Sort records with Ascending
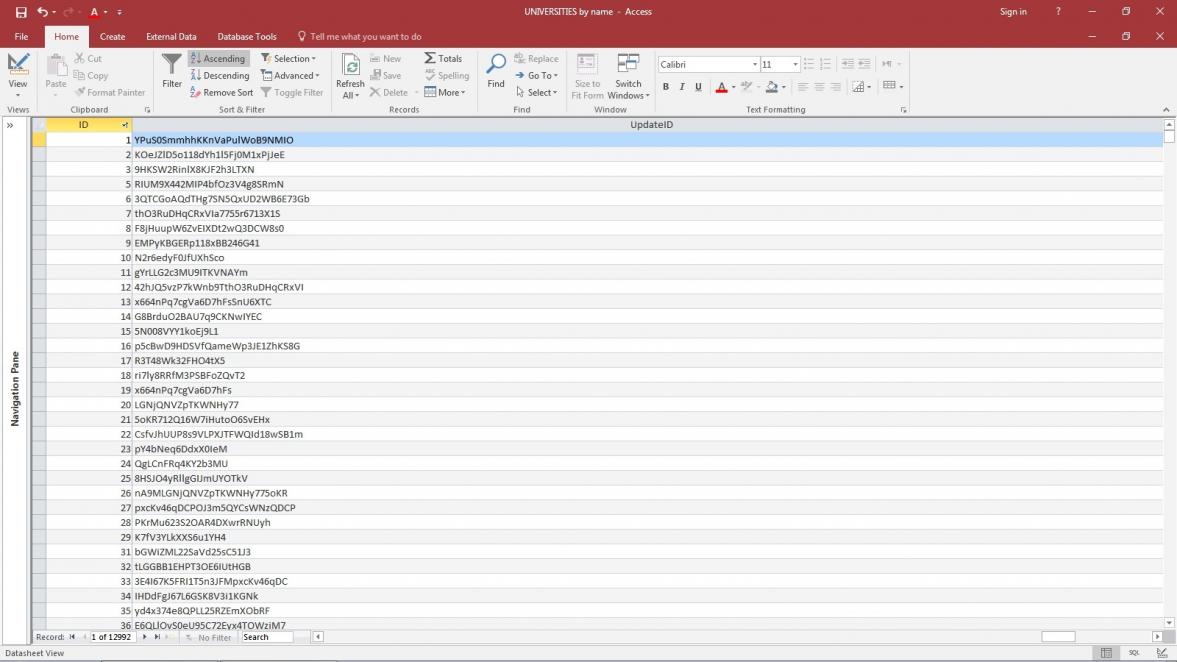This screenshot has height=662, width=1177. (218, 59)
